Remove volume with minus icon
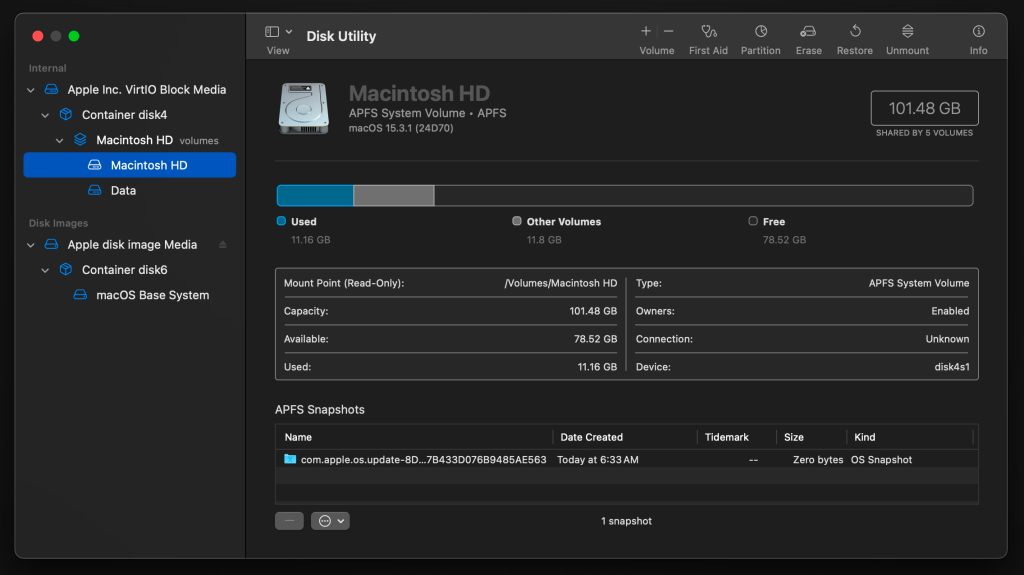This screenshot has height=575, width=1024. tap(669, 31)
